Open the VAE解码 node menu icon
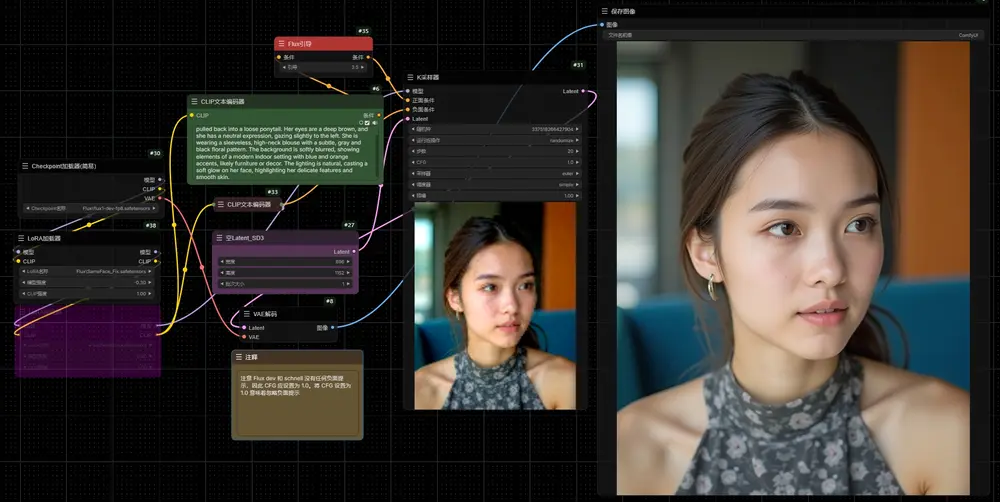 click(x=246, y=314)
